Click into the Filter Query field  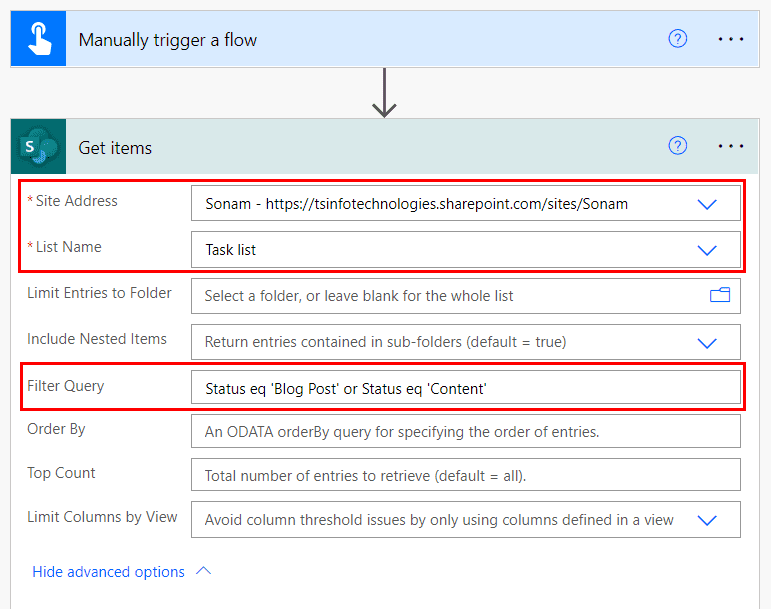(466, 387)
